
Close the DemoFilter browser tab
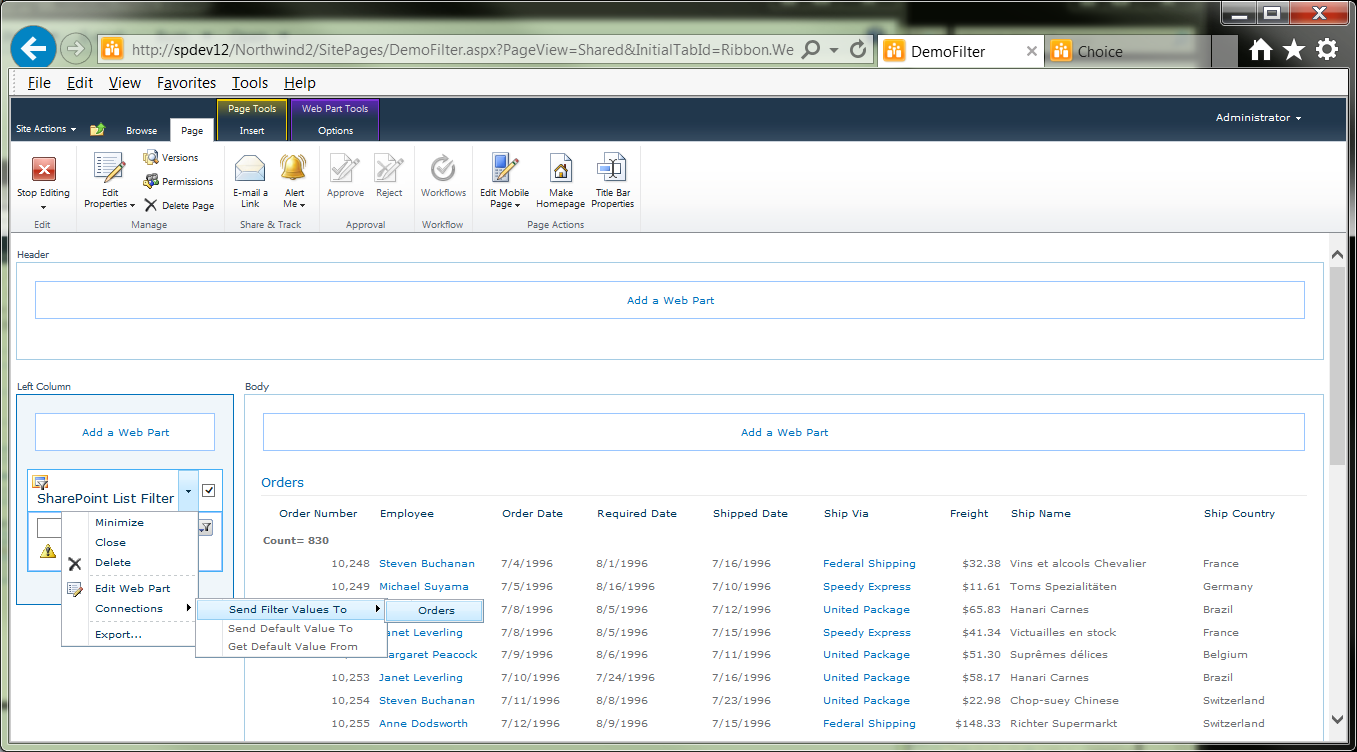tap(1032, 51)
